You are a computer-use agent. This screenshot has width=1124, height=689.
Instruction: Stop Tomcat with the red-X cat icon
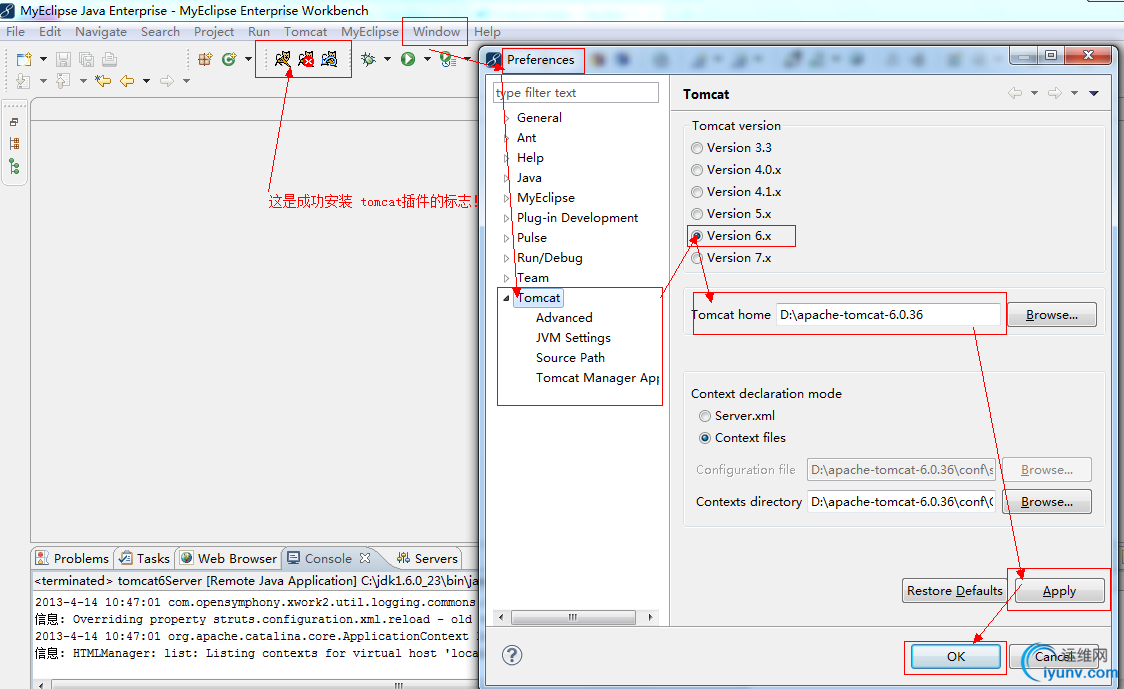[306, 59]
